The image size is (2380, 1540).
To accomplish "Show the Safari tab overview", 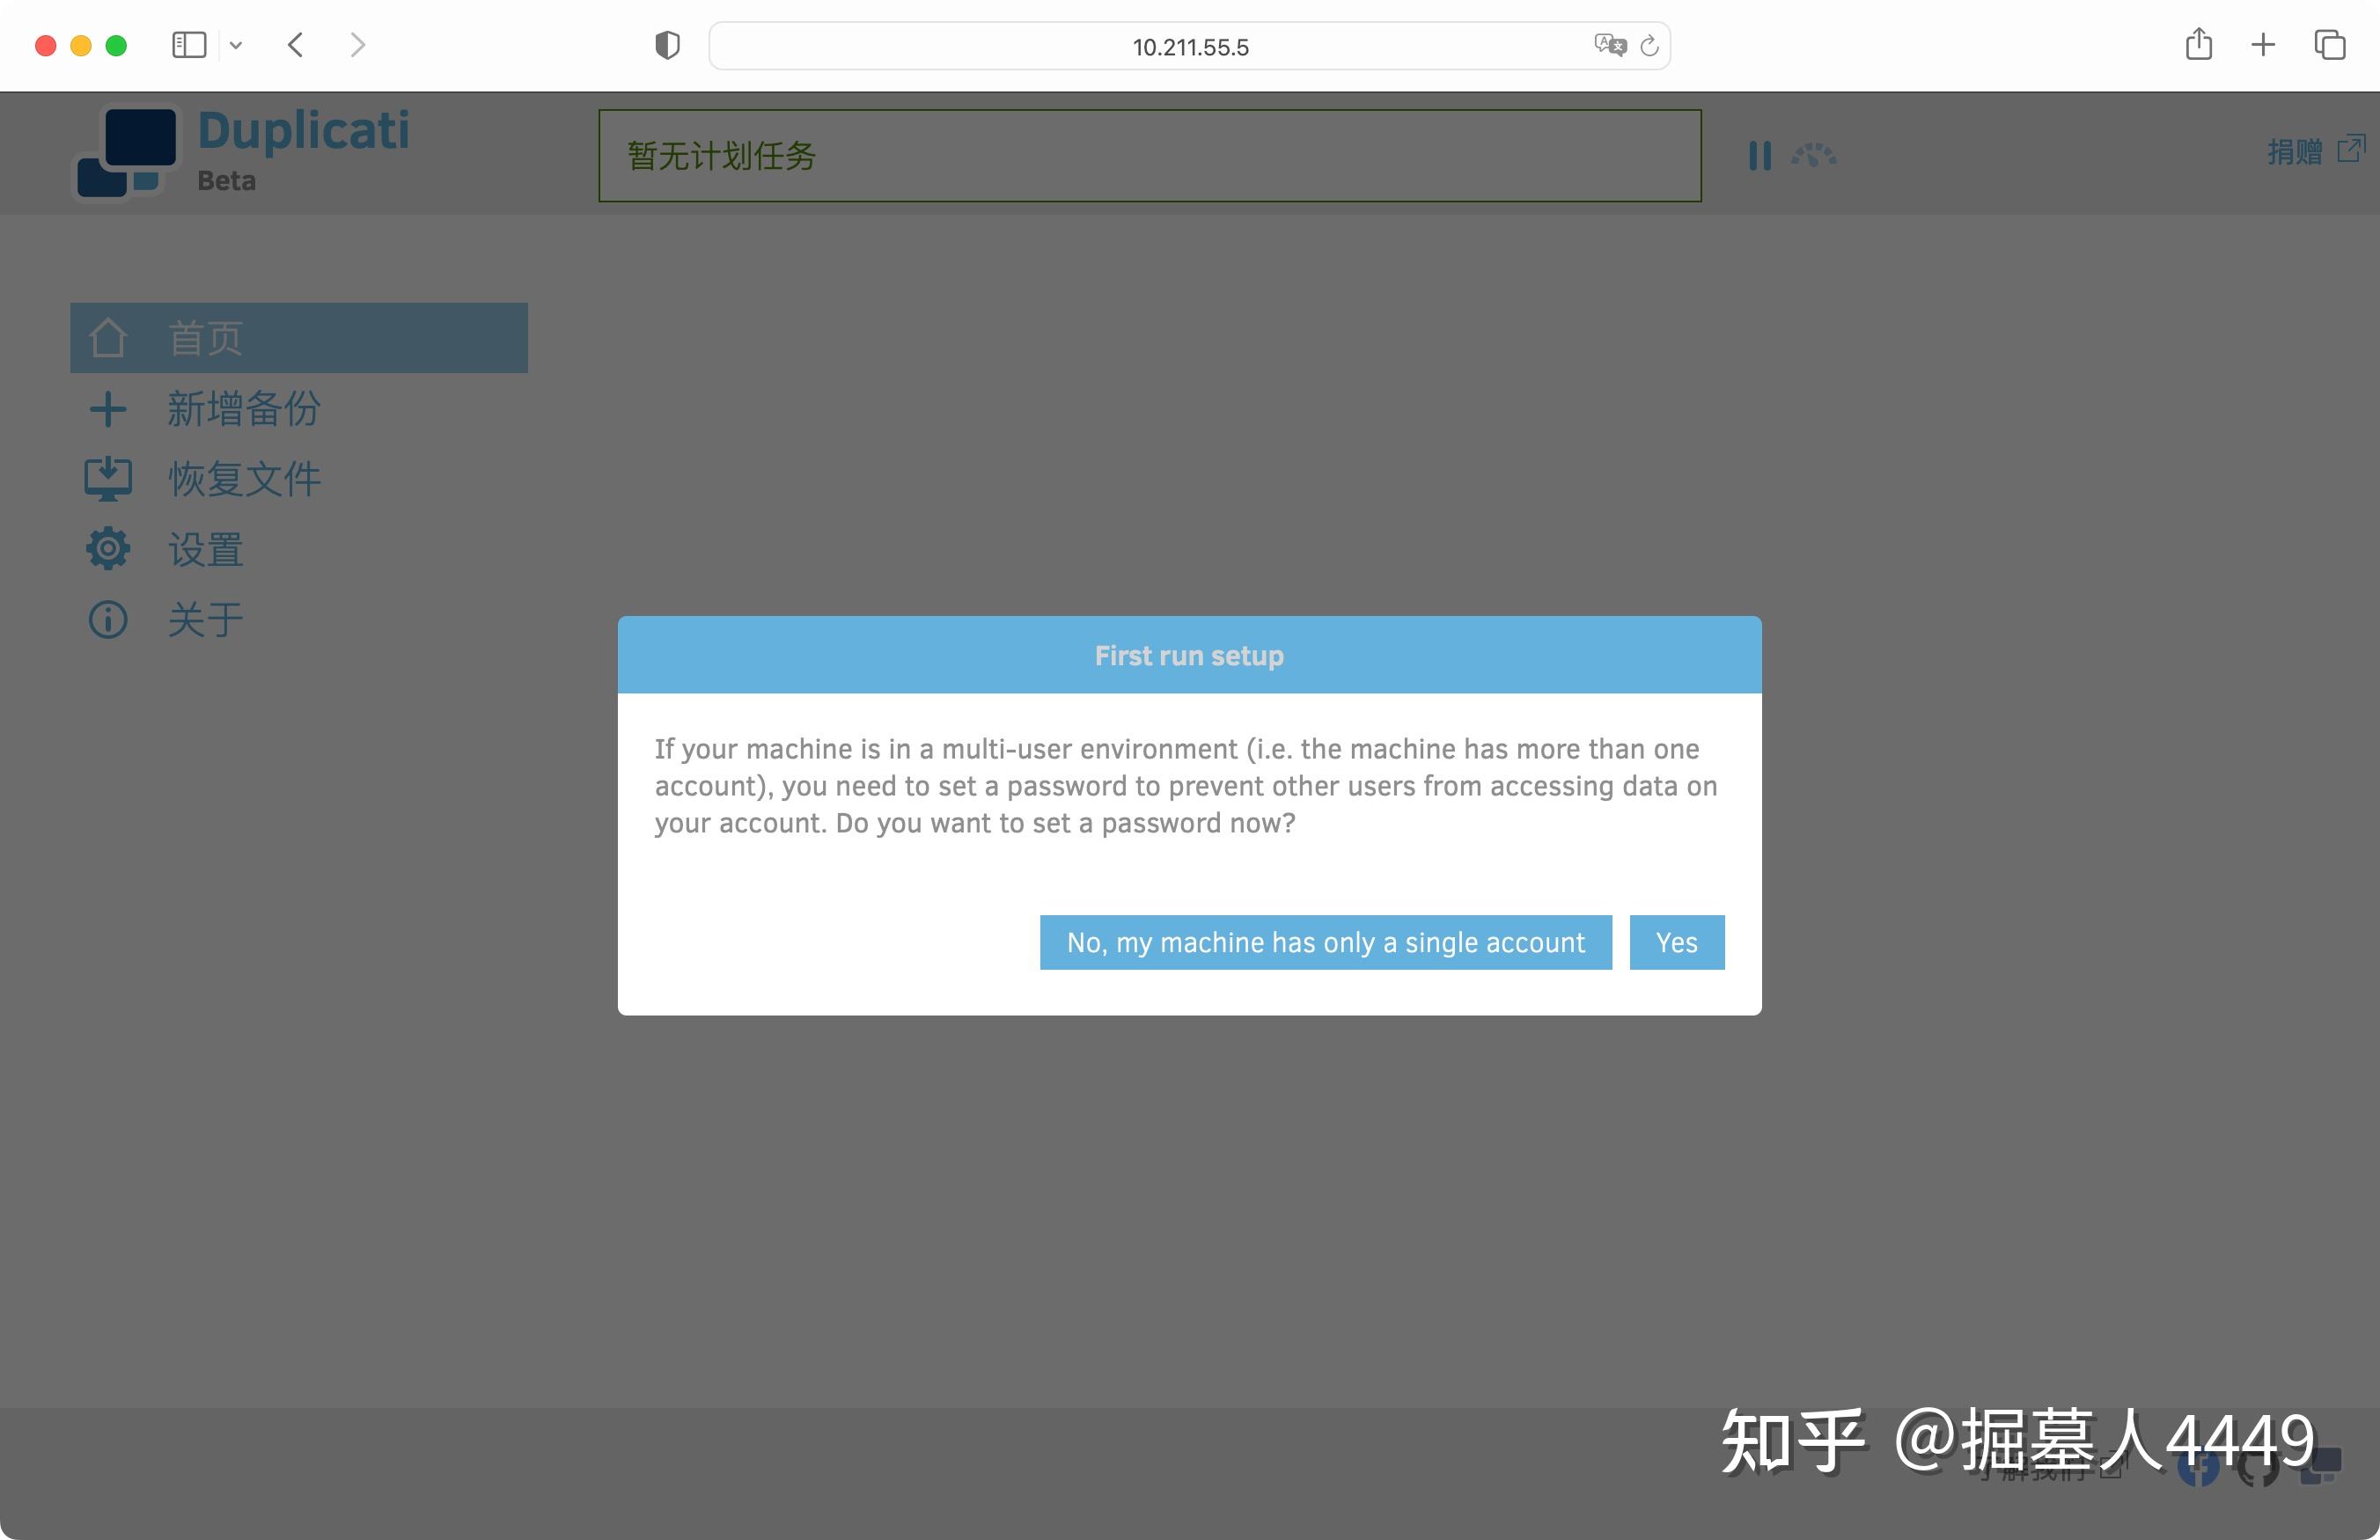I will [2329, 45].
